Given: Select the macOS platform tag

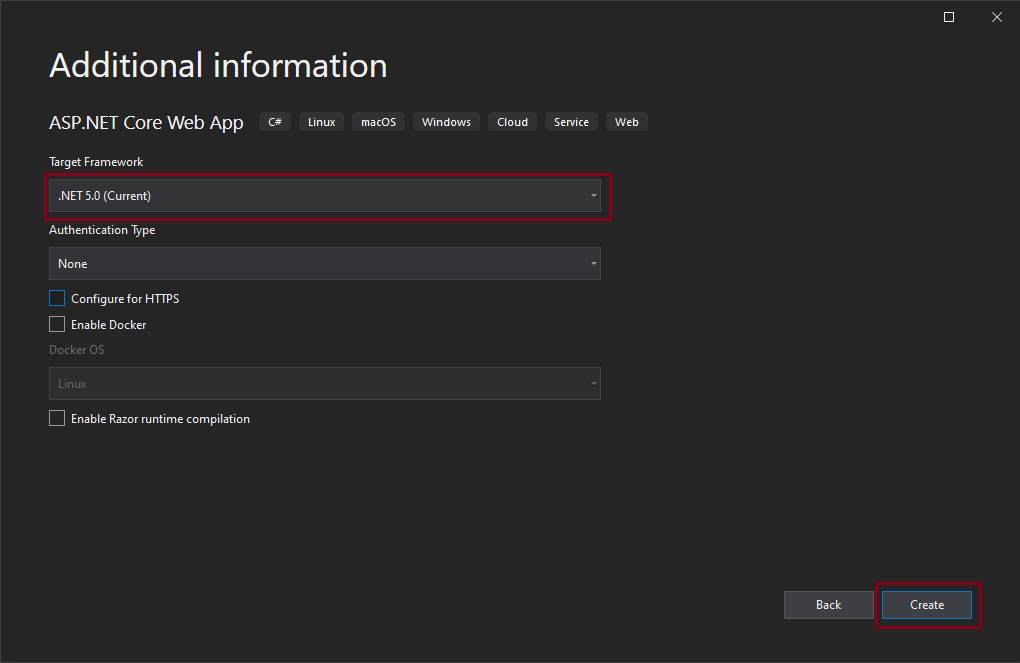Looking at the screenshot, I should click(x=378, y=121).
